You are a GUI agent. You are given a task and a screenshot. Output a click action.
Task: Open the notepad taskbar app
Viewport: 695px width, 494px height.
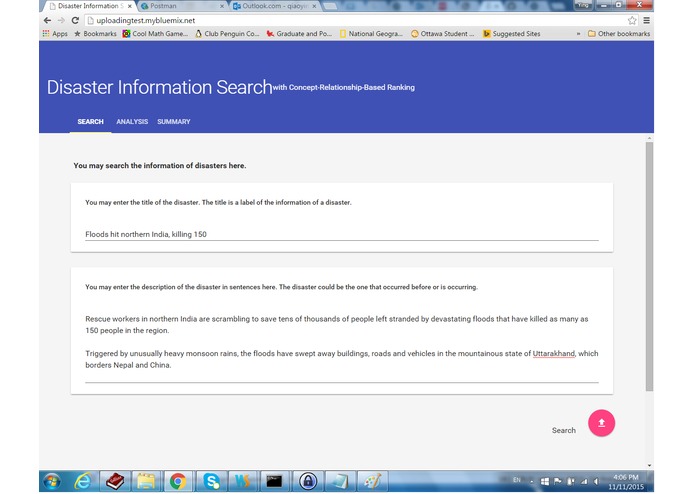(340, 481)
